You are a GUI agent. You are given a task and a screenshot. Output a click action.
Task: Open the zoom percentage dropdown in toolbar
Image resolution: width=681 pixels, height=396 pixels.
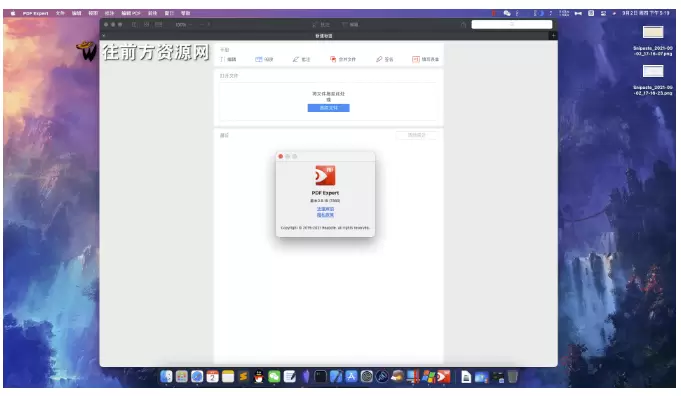click(183, 25)
